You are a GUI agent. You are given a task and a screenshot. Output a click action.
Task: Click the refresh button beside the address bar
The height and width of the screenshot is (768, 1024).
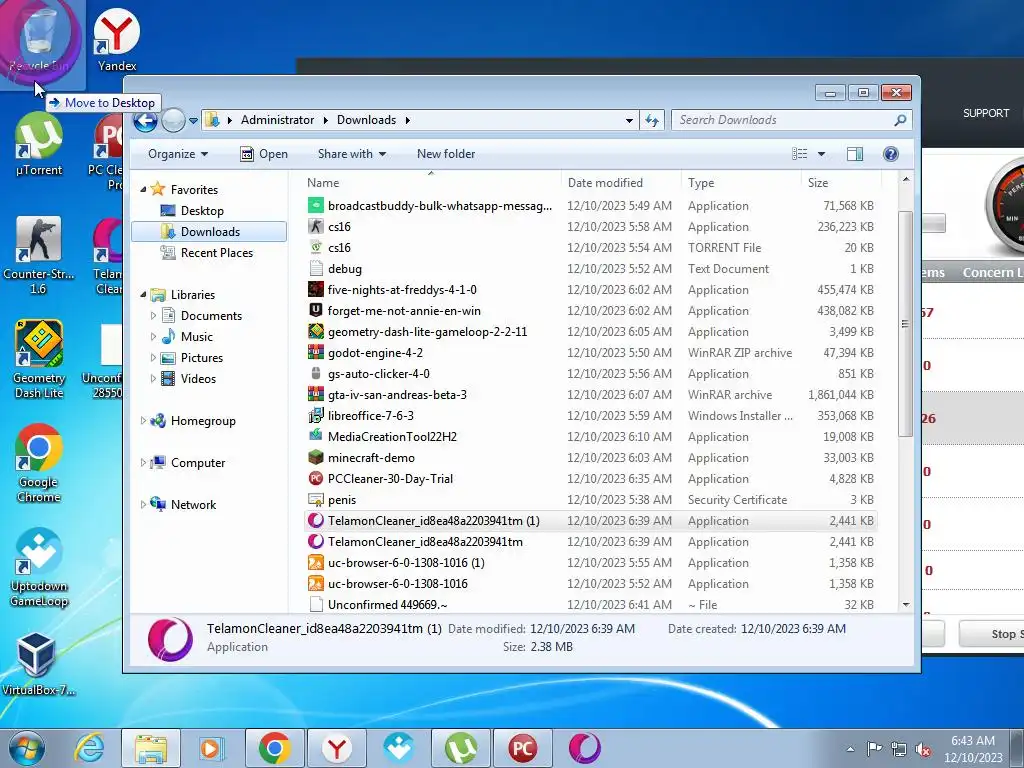point(652,120)
